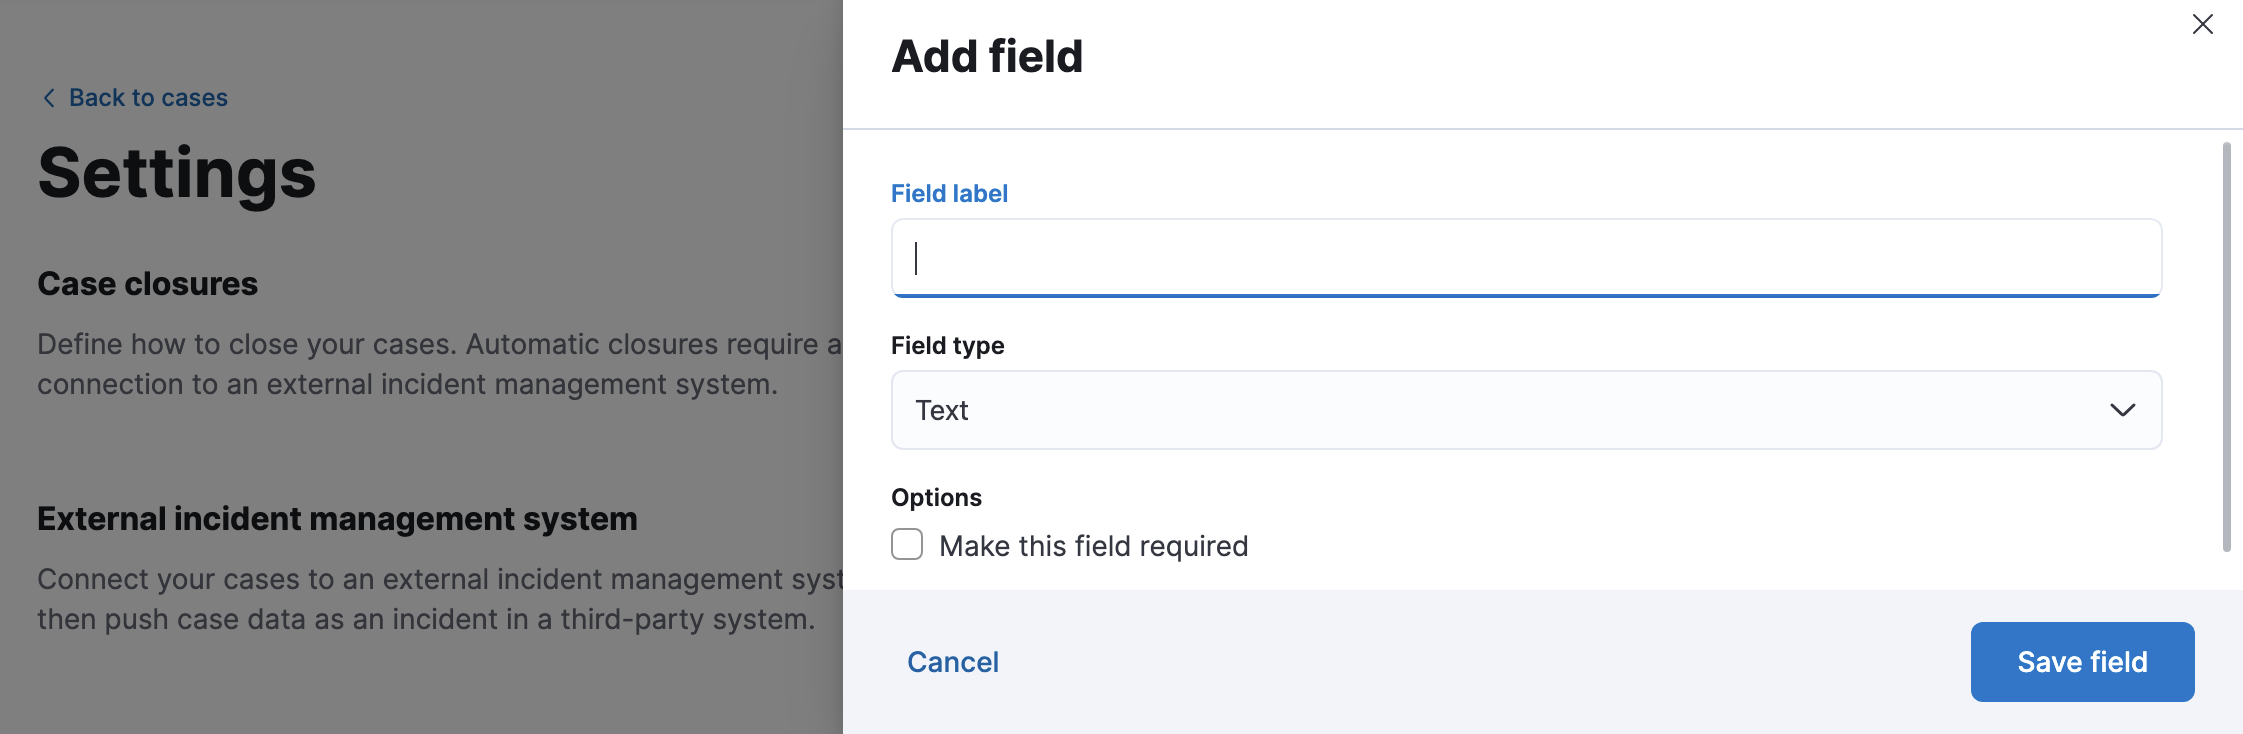
Task: Click inside the Field label entry box
Action: [1525, 258]
